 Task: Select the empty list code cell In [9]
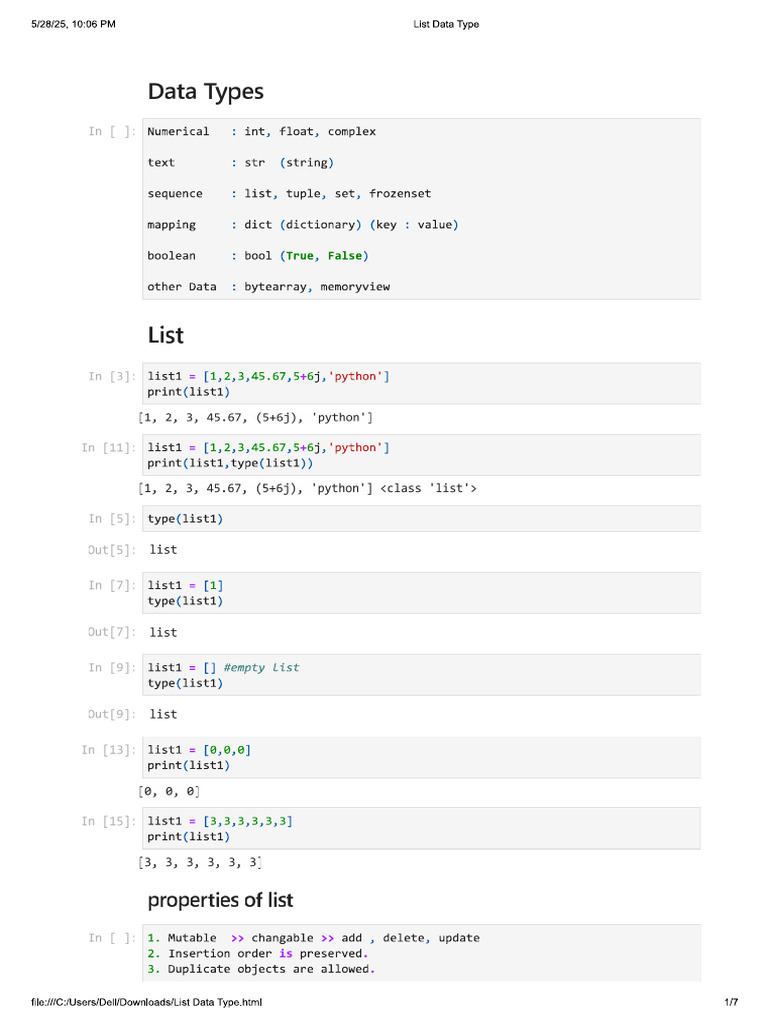click(421, 675)
